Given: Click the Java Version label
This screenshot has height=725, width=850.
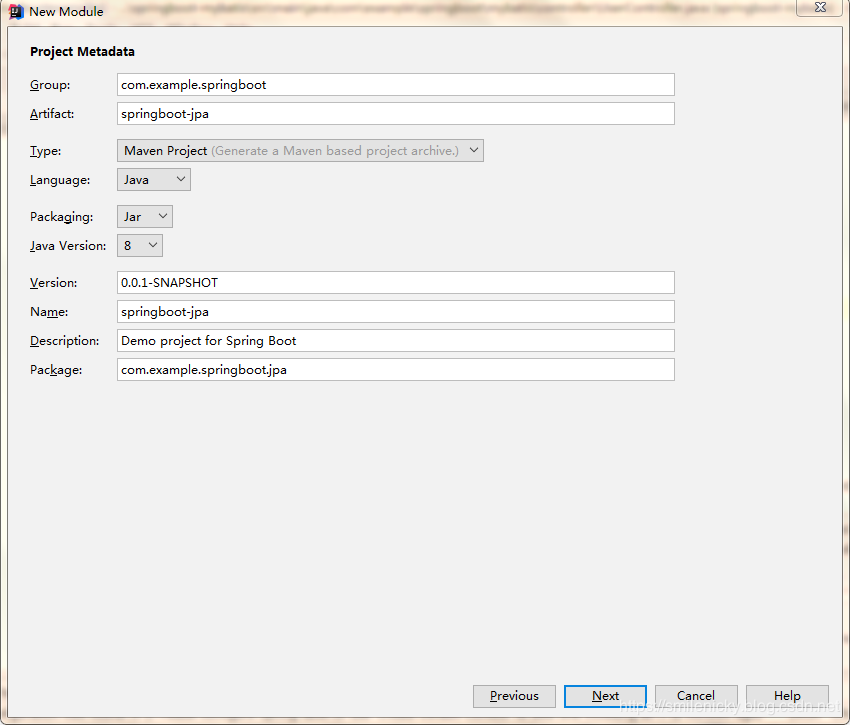Looking at the screenshot, I should coord(68,246).
